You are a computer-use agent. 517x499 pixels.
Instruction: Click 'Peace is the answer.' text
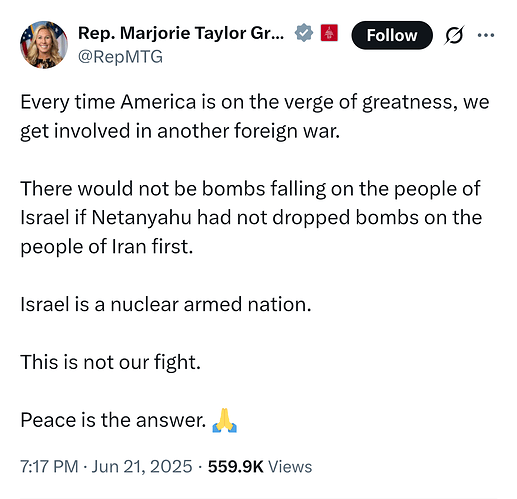113,420
